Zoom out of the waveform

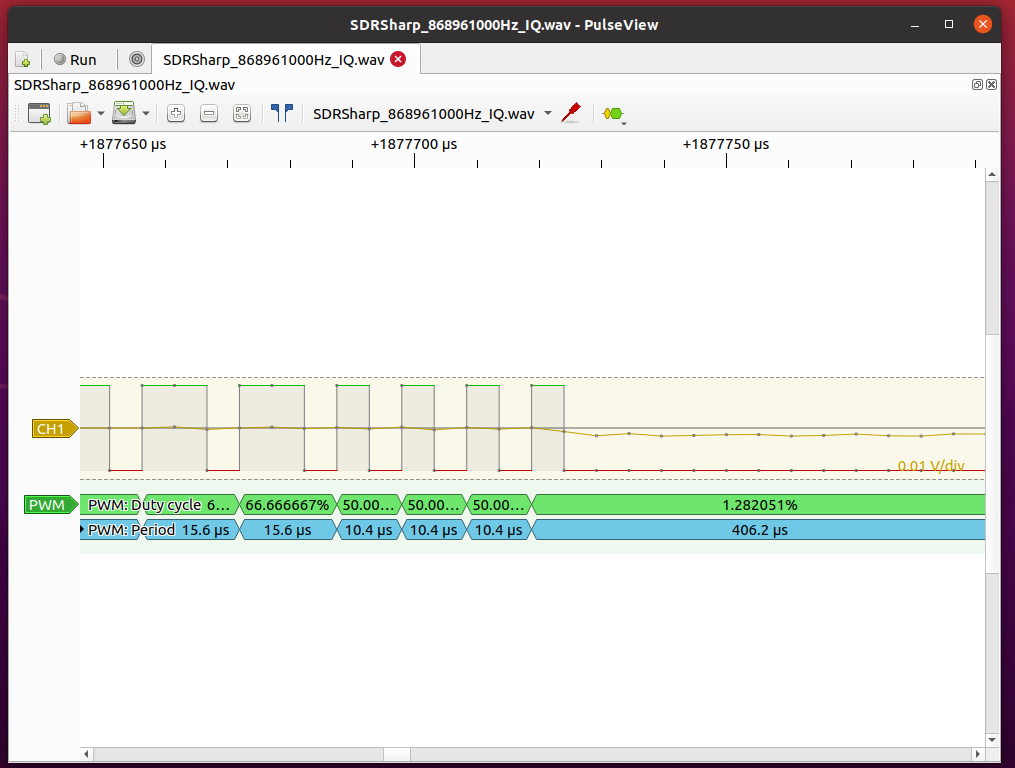tap(209, 113)
